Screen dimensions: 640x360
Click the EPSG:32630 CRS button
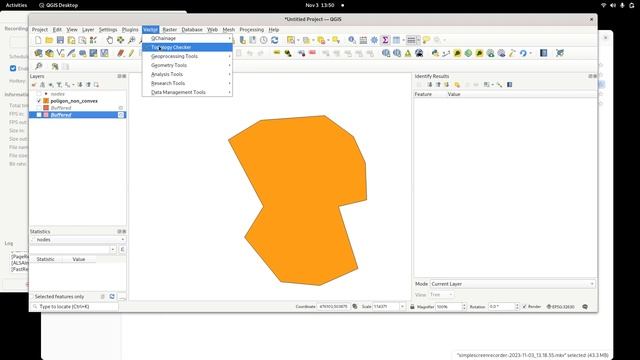pyautogui.click(x=560, y=307)
